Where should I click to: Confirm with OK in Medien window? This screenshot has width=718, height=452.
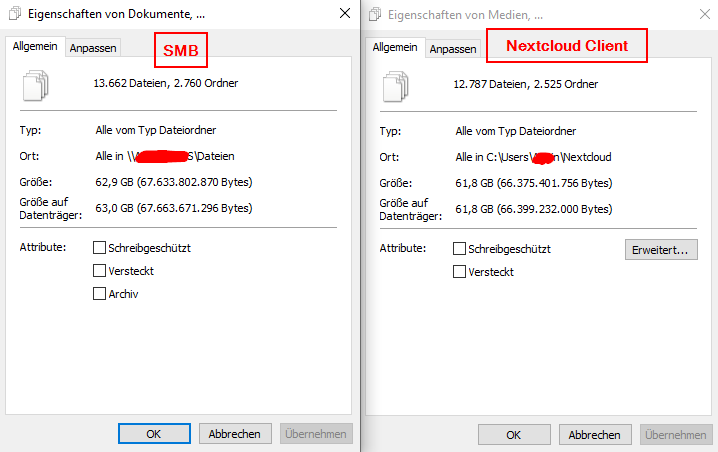tap(514, 435)
